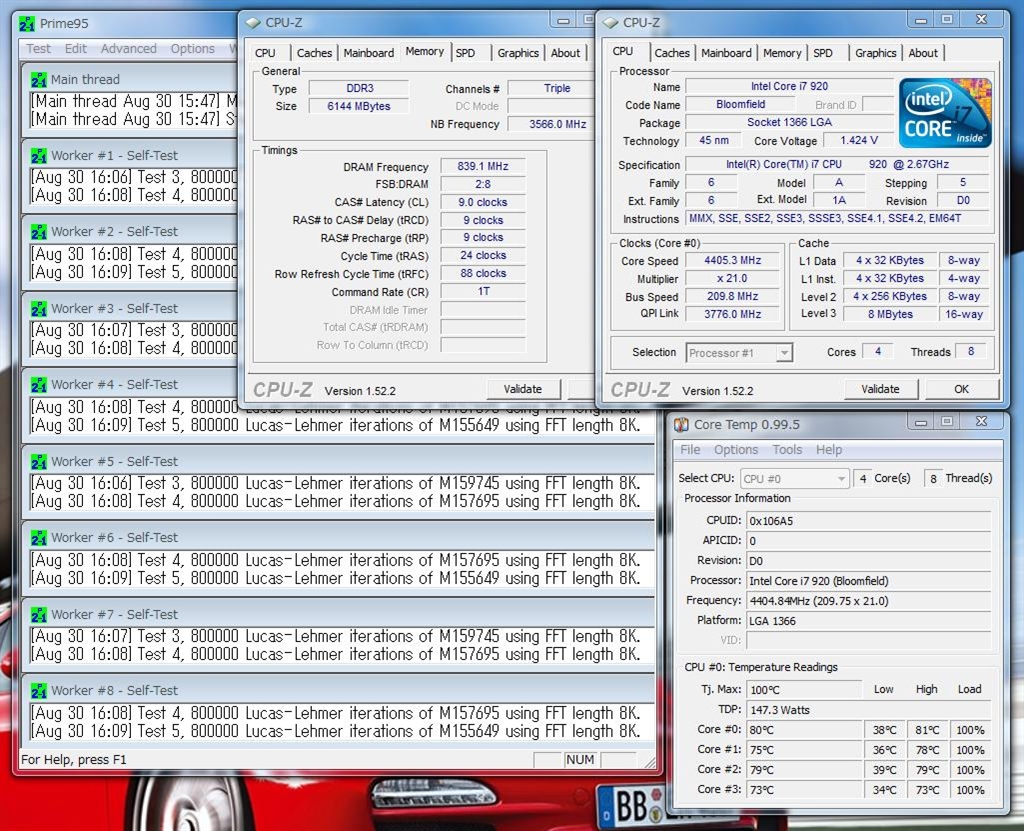Click the NUM indicator in Prime95 status bar

coord(580,760)
